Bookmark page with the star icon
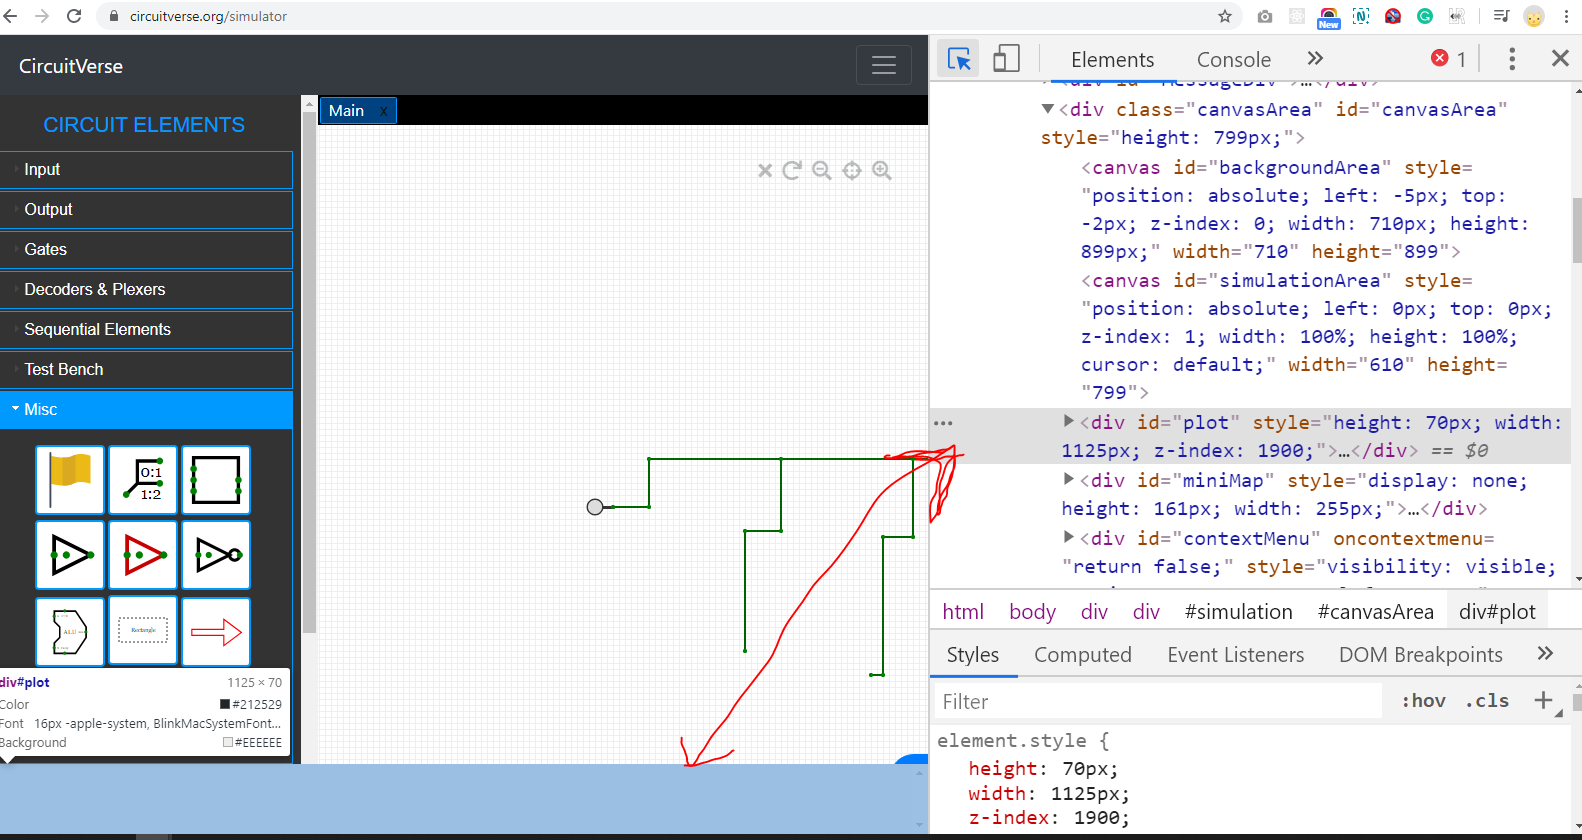1582x840 pixels. click(x=1225, y=16)
